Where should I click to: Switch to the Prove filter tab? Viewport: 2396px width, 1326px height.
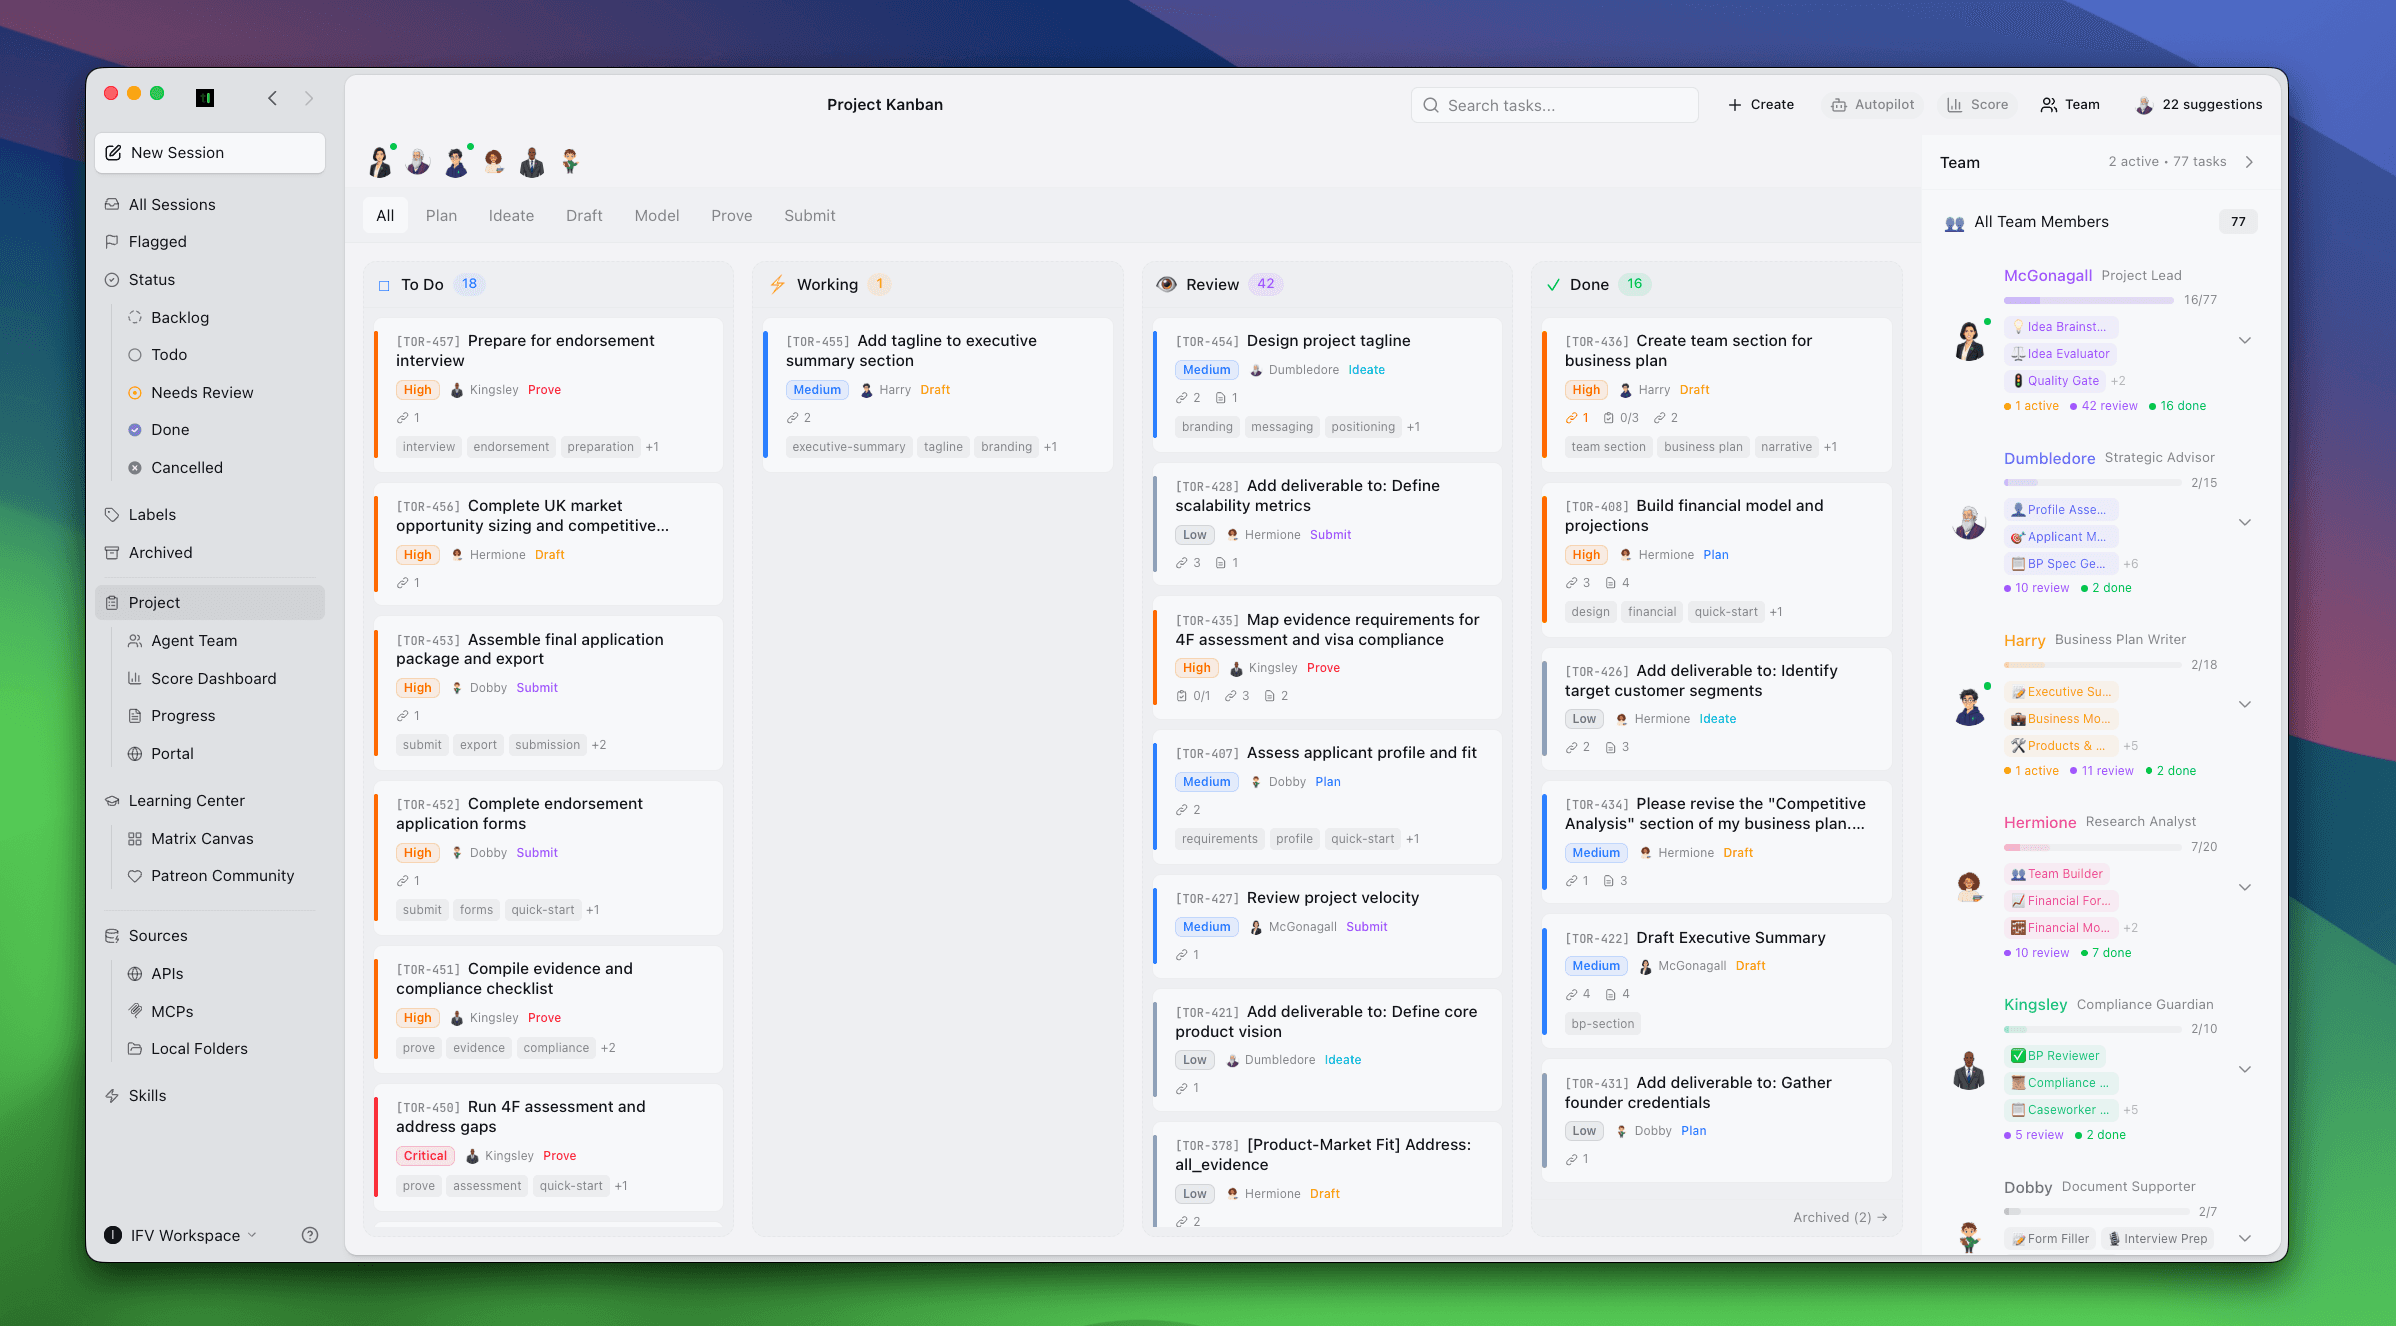pos(731,215)
